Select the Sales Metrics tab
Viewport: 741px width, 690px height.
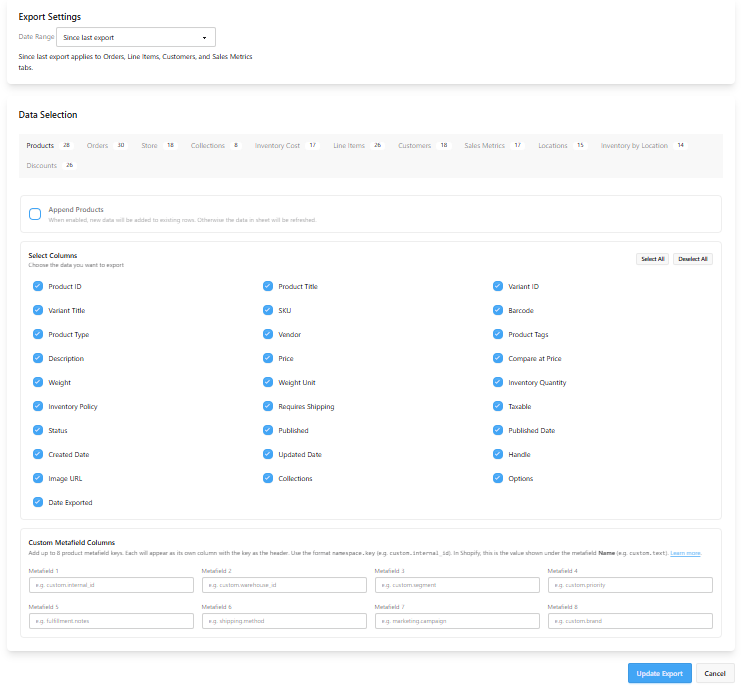click(492, 146)
